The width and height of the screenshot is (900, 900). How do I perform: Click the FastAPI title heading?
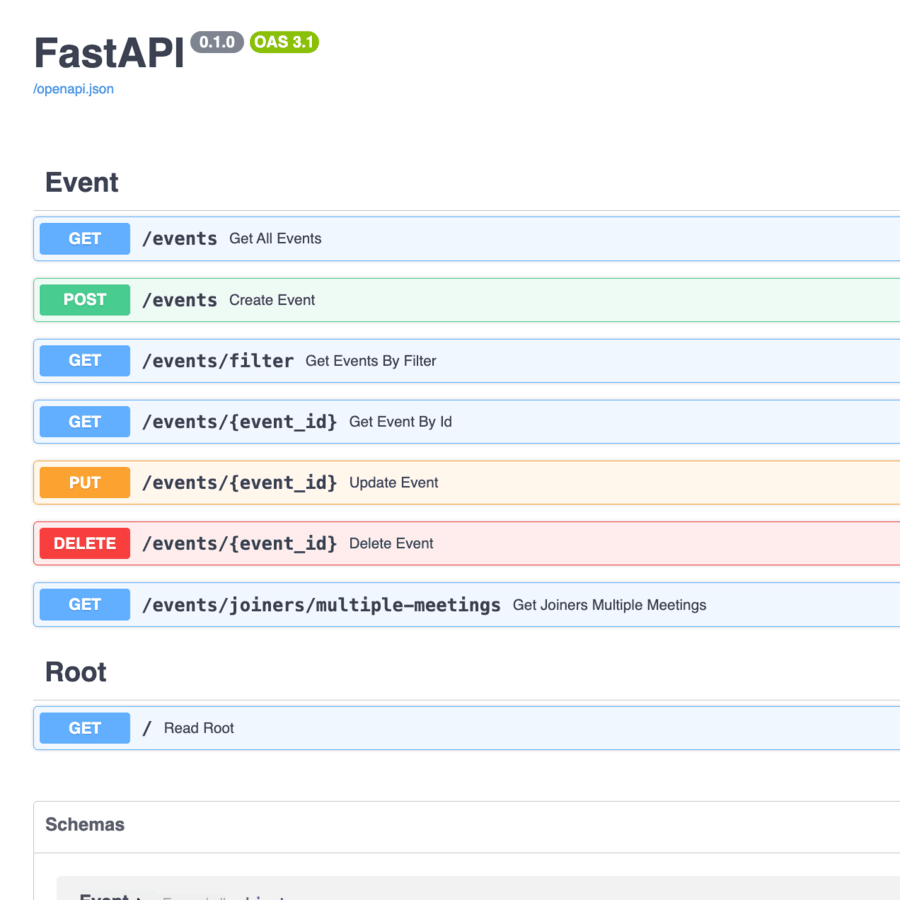(x=109, y=53)
